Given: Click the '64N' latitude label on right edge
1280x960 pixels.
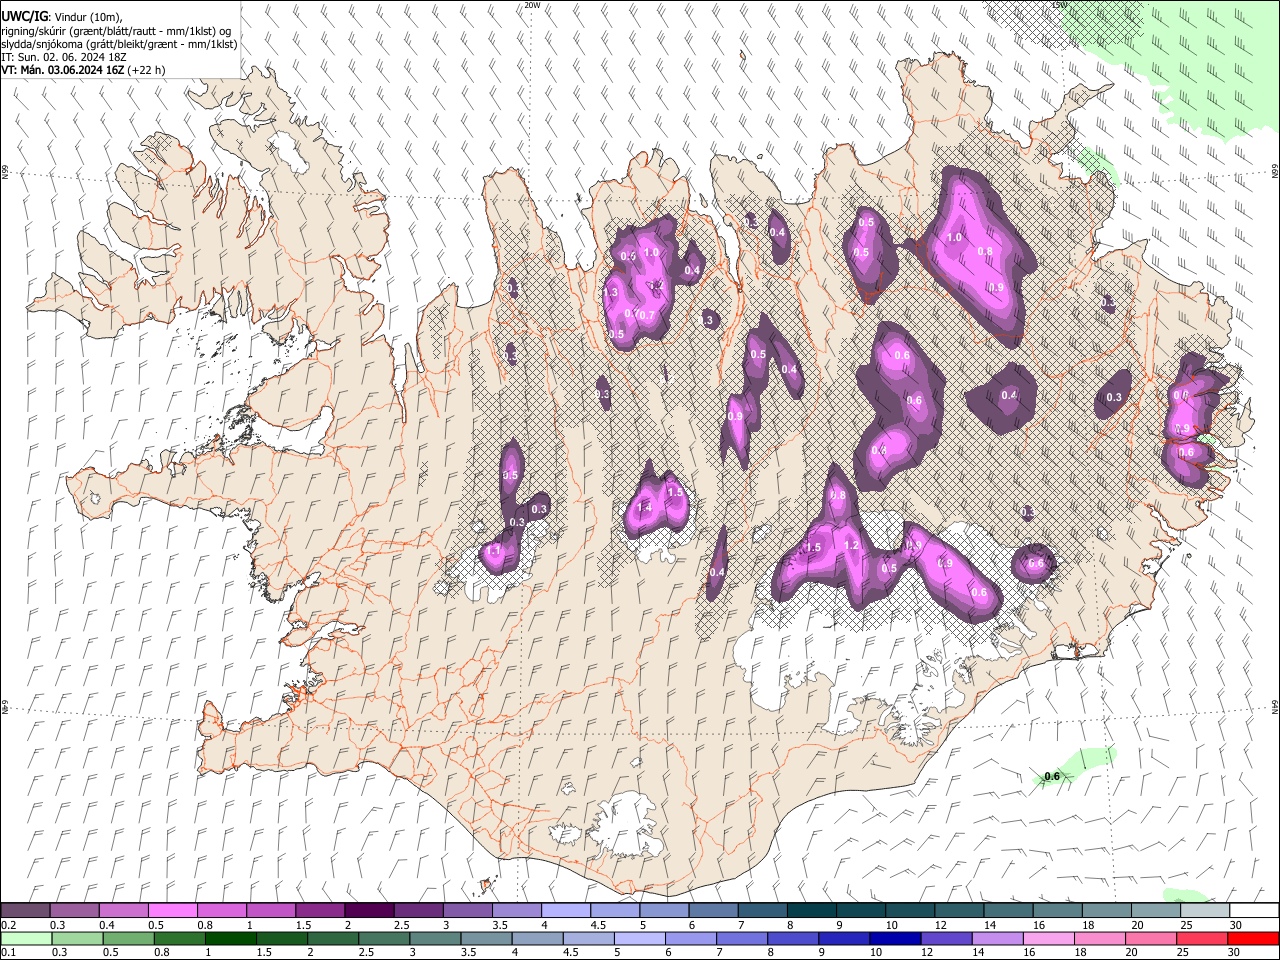Looking at the screenshot, I should tap(1275, 707).
